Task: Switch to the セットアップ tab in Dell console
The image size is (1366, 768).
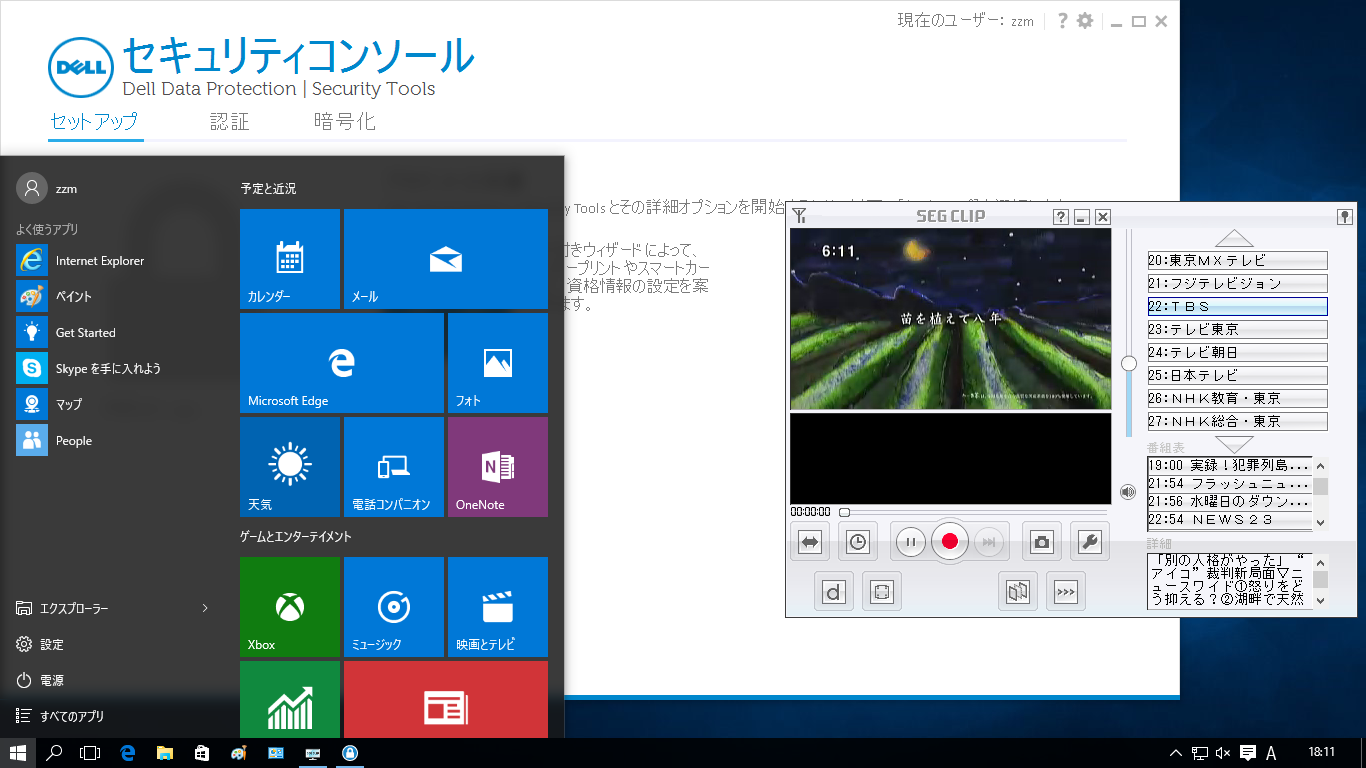Action: (x=93, y=122)
